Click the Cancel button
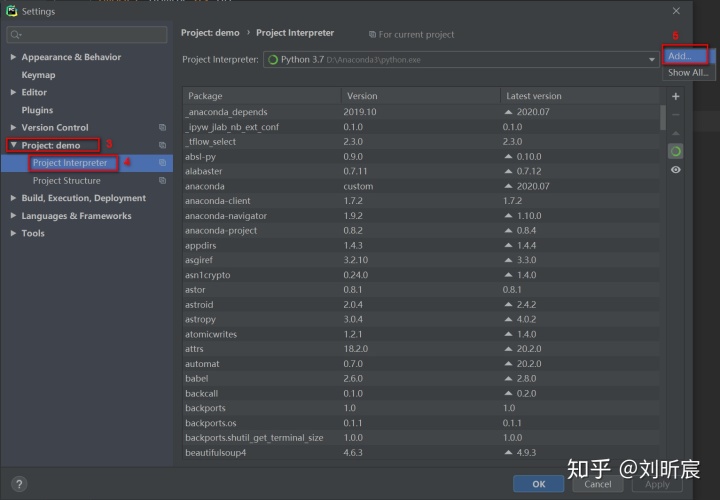Viewport: 720px width, 500px height. tap(597, 484)
